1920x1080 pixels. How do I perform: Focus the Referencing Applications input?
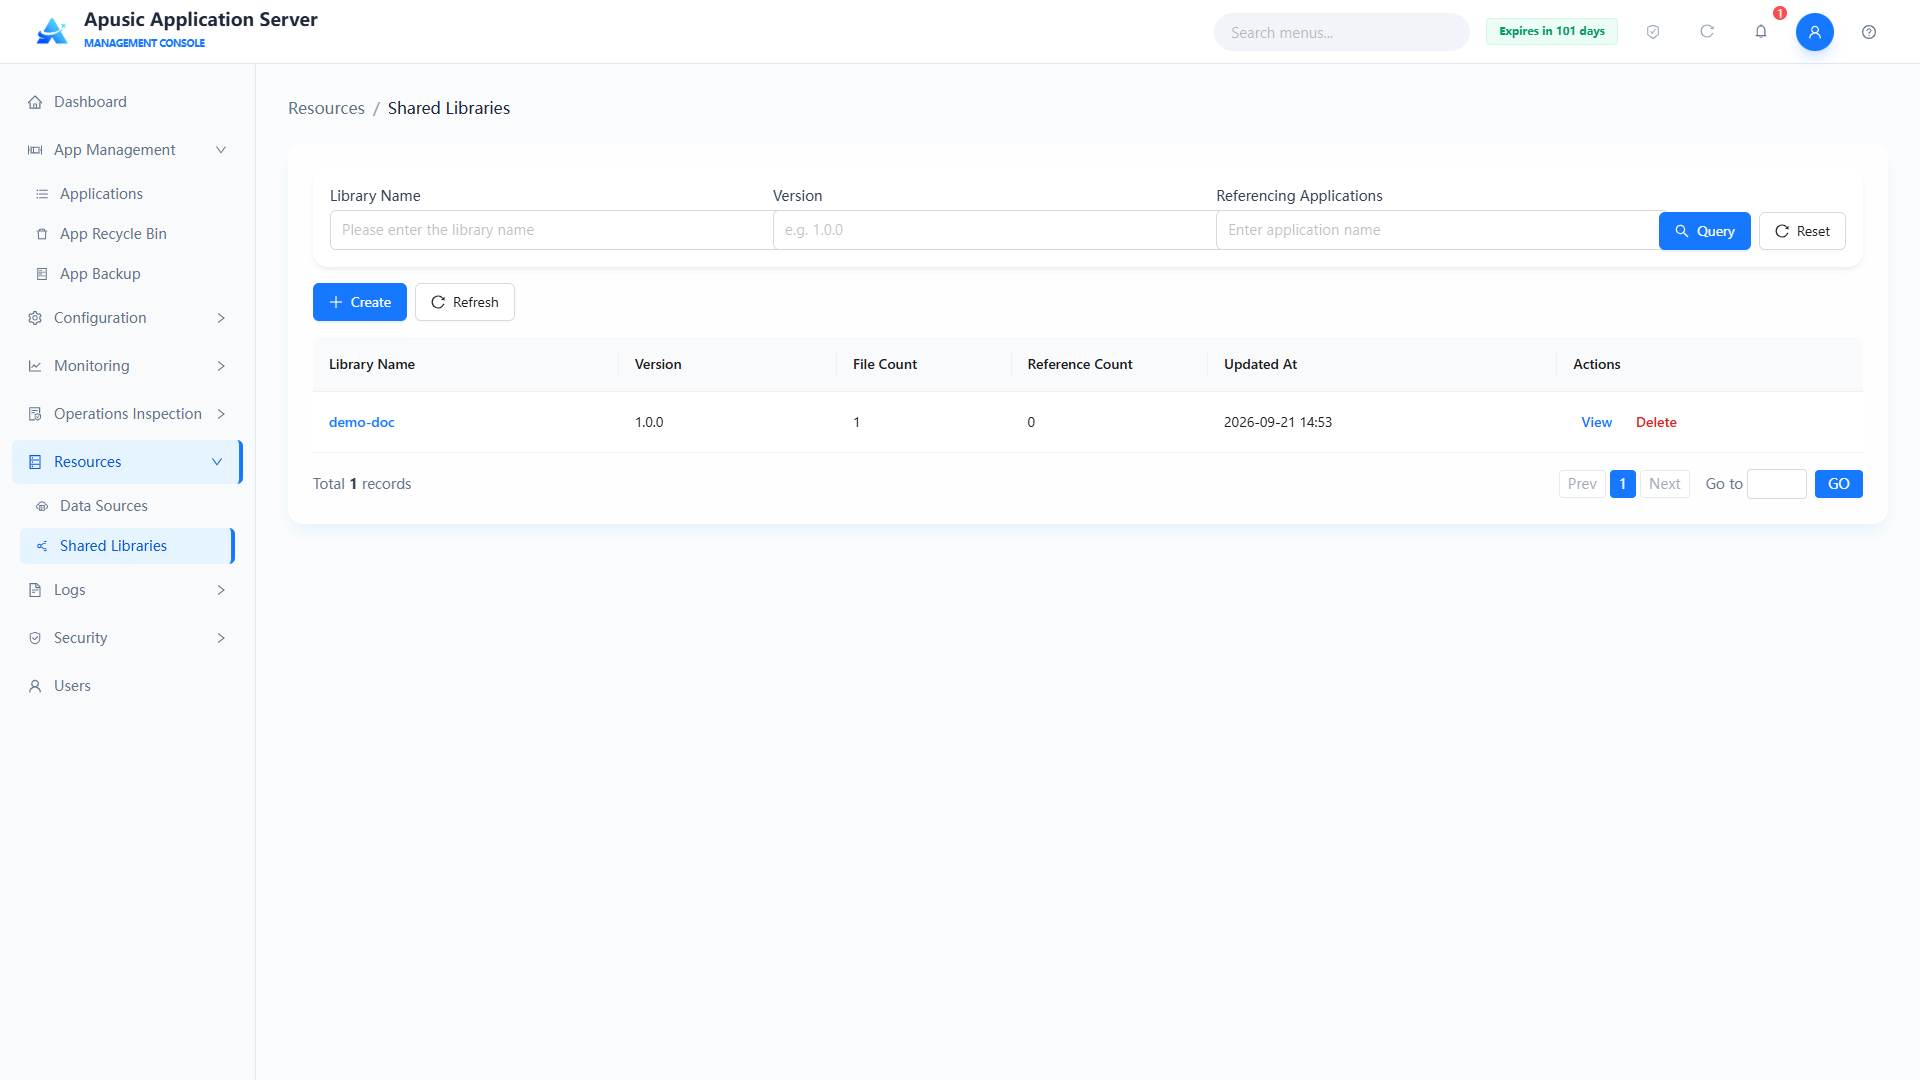click(1437, 230)
